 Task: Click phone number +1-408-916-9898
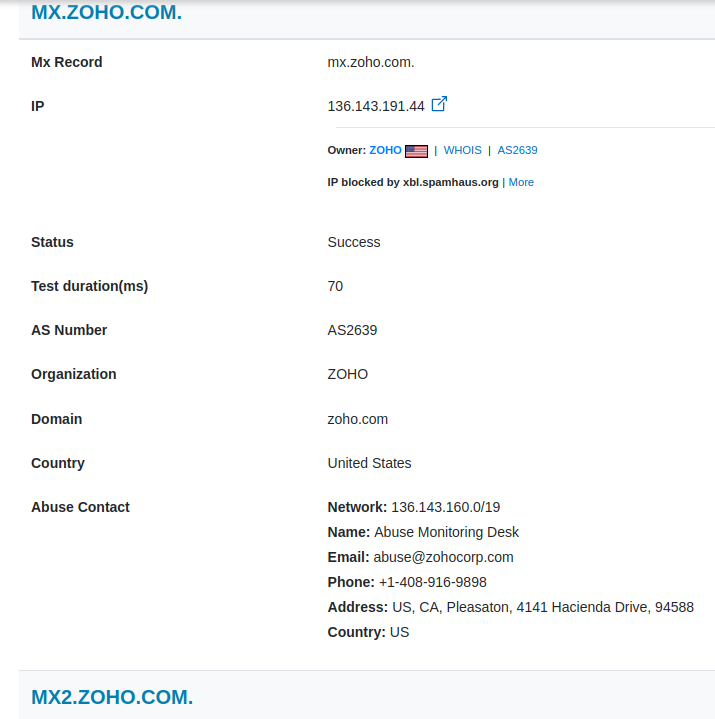432,582
